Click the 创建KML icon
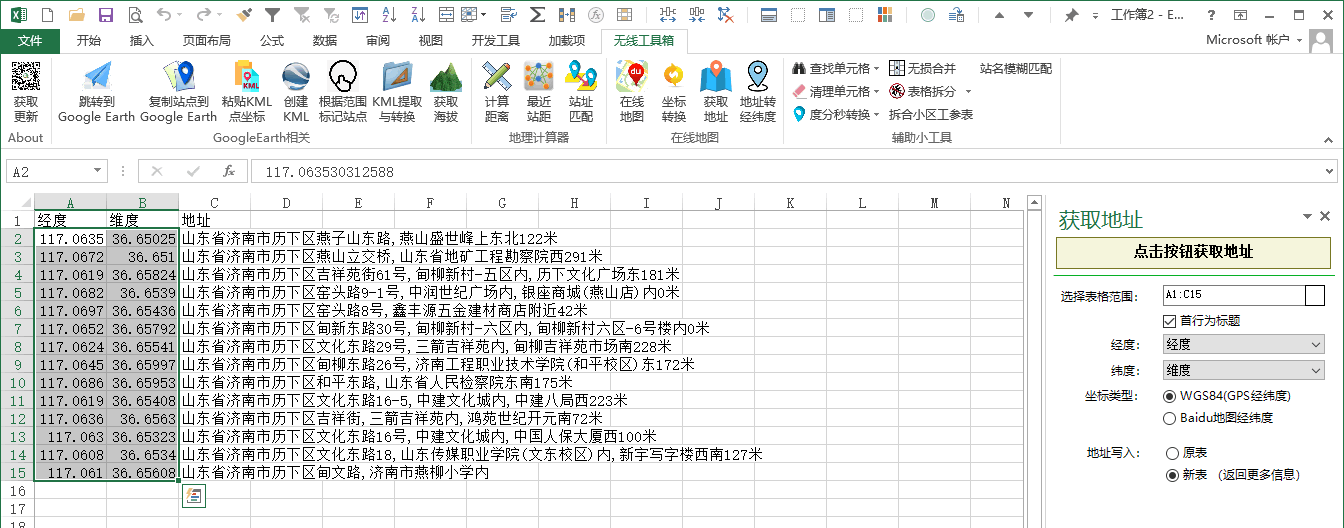 pyautogui.click(x=295, y=76)
